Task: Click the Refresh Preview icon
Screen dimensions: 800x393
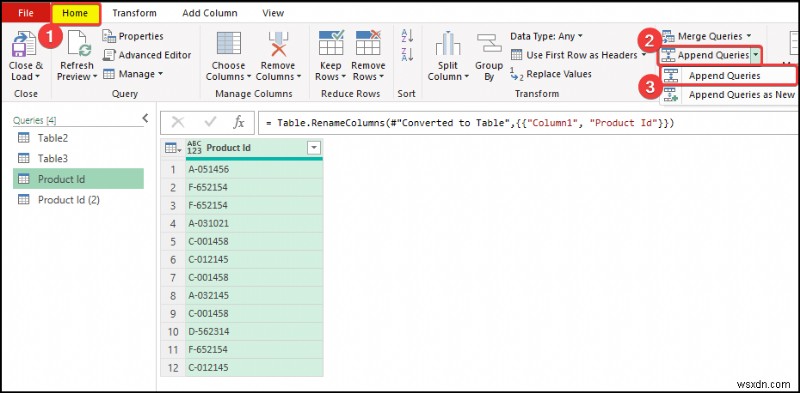Action: coord(79,43)
